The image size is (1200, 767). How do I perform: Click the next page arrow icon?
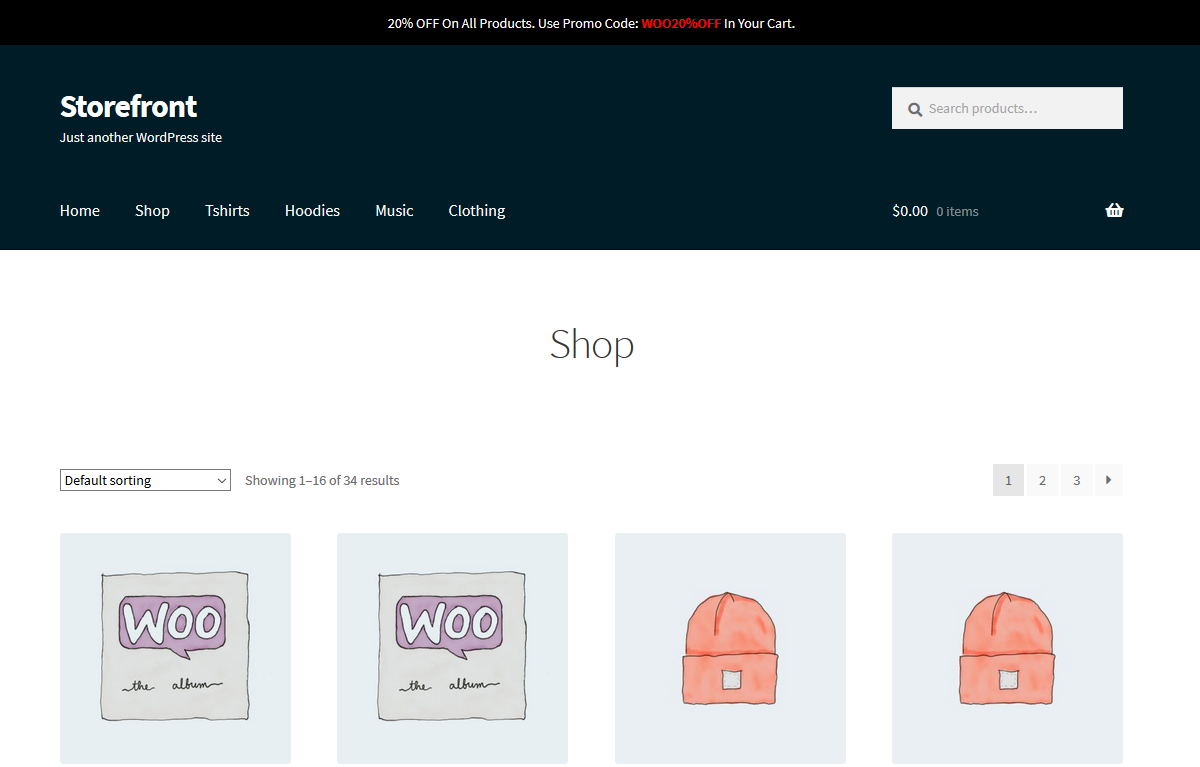tap(1109, 480)
